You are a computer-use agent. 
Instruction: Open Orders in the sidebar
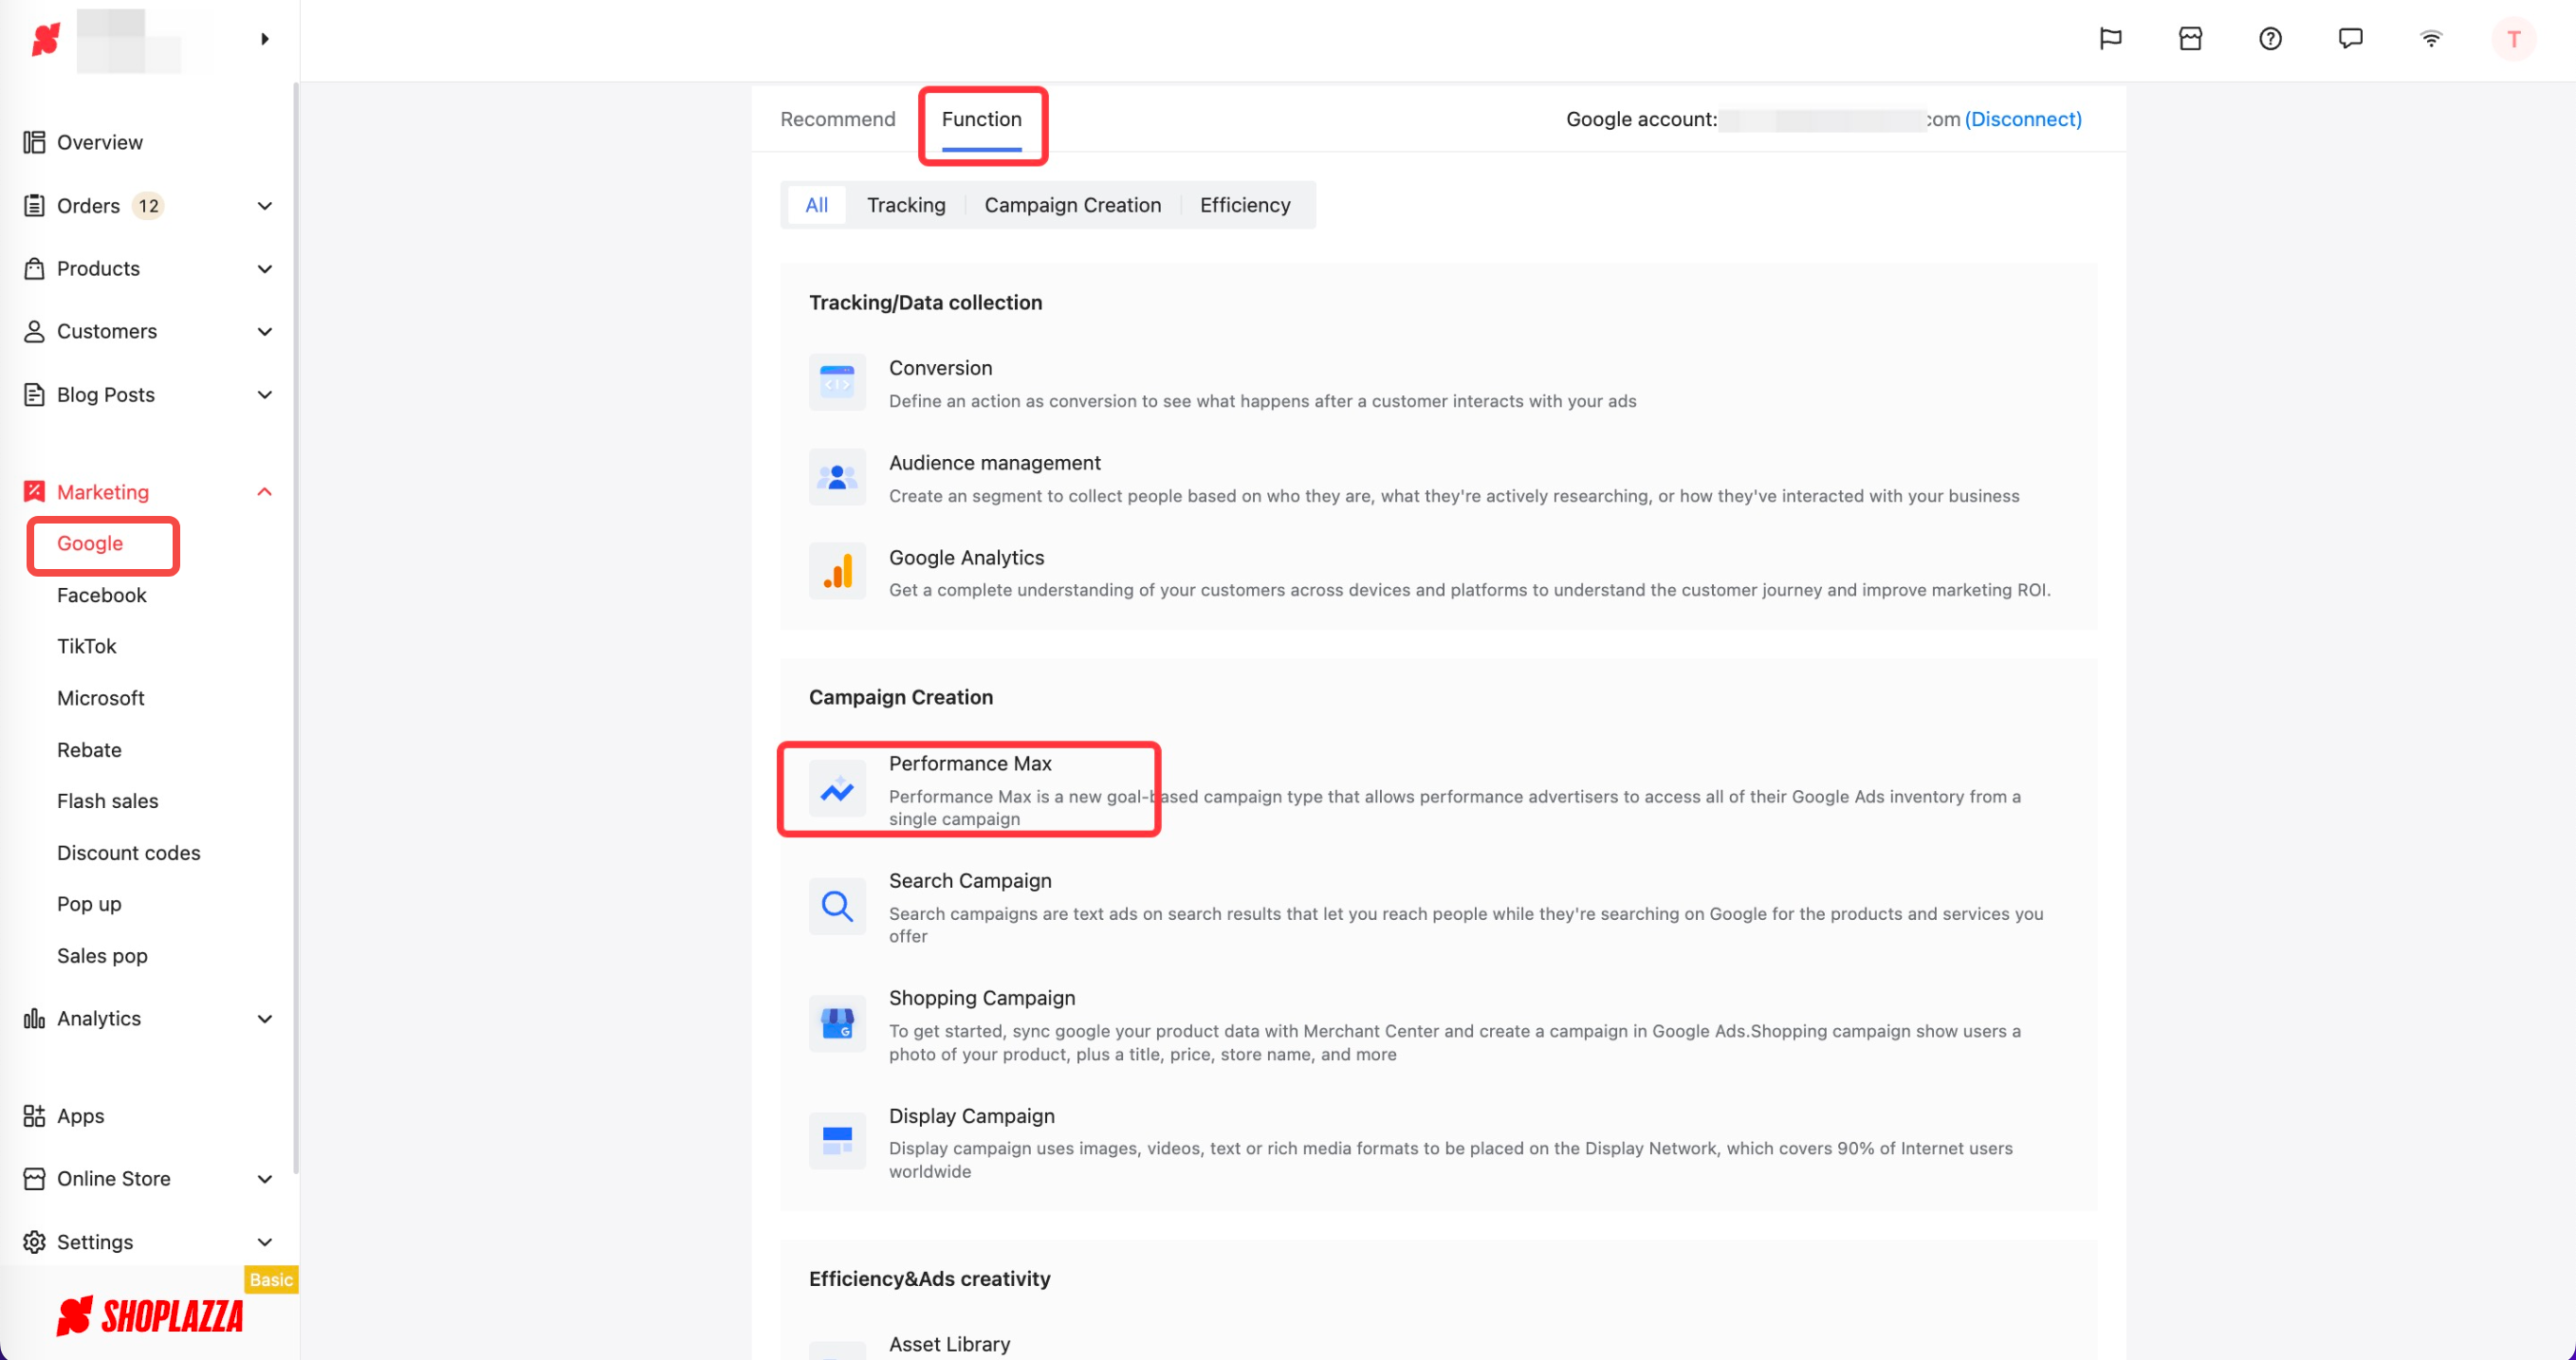pyautogui.click(x=88, y=206)
